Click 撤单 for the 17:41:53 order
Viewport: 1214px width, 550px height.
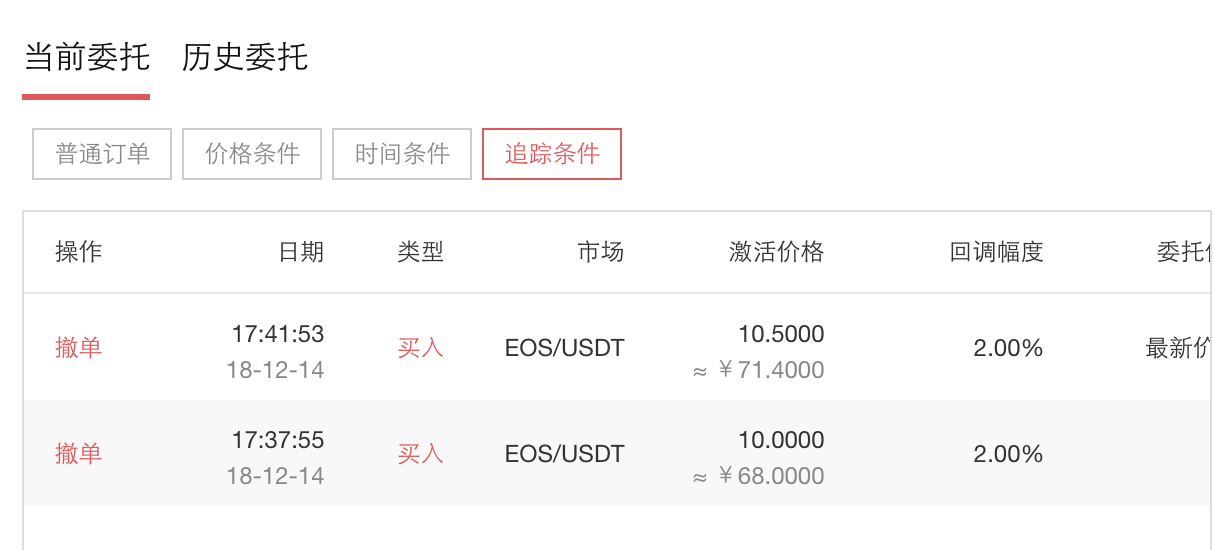click(78, 348)
